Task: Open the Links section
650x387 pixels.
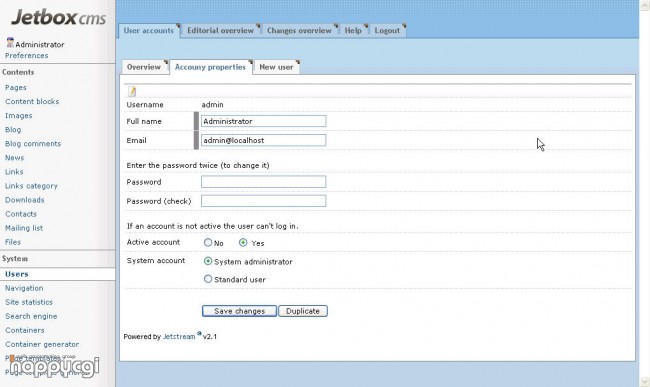Action: pos(14,172)
